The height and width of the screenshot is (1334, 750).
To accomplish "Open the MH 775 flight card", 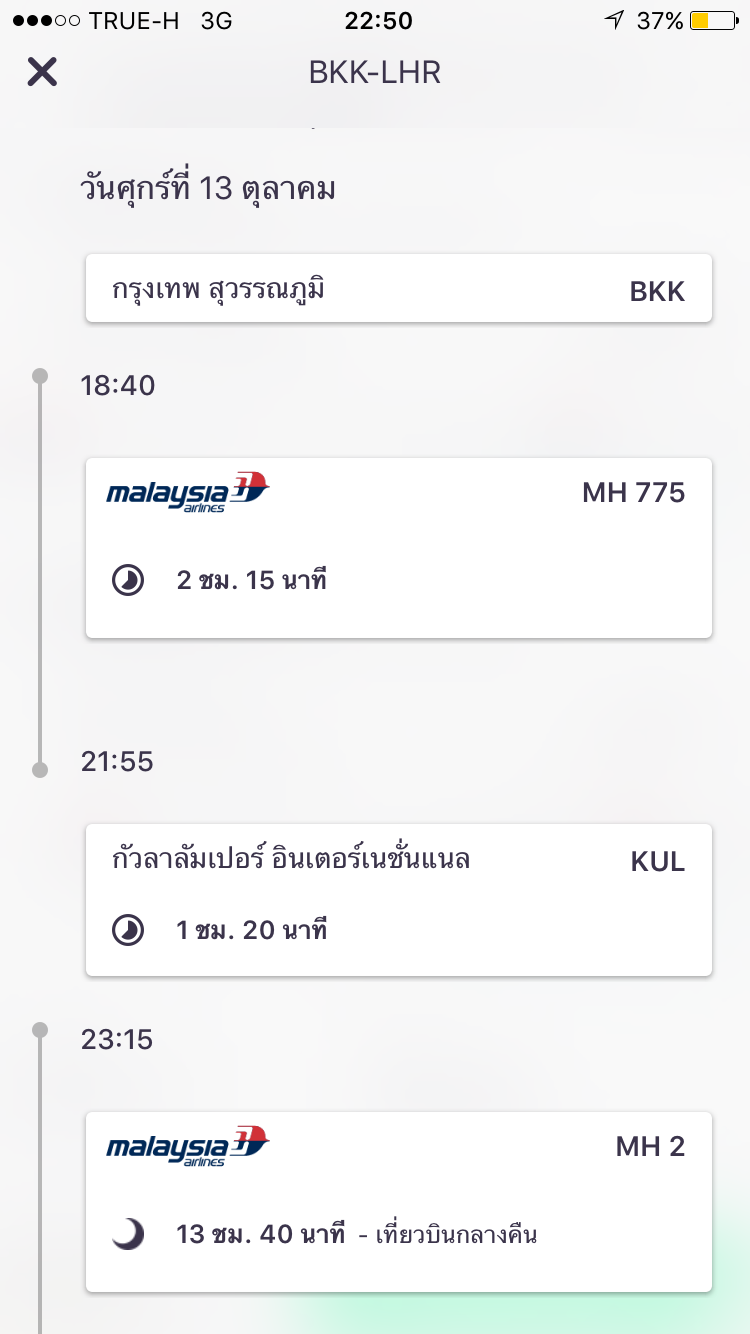I will 398,547.
